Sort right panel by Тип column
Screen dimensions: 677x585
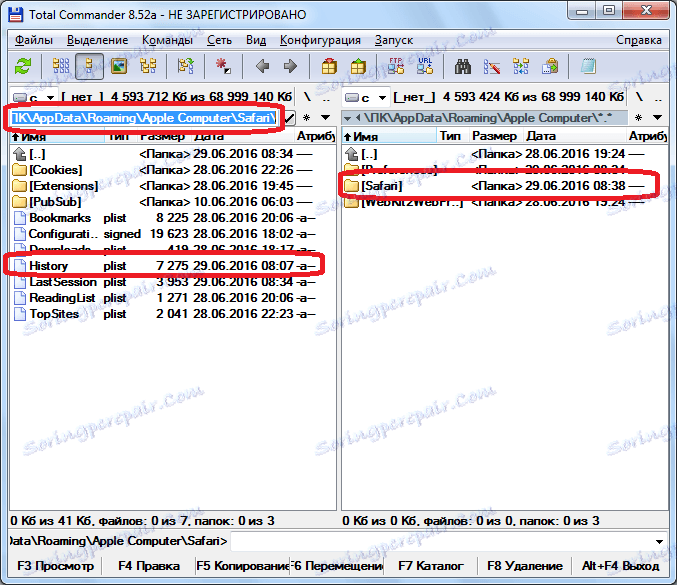tap(452, 136)
